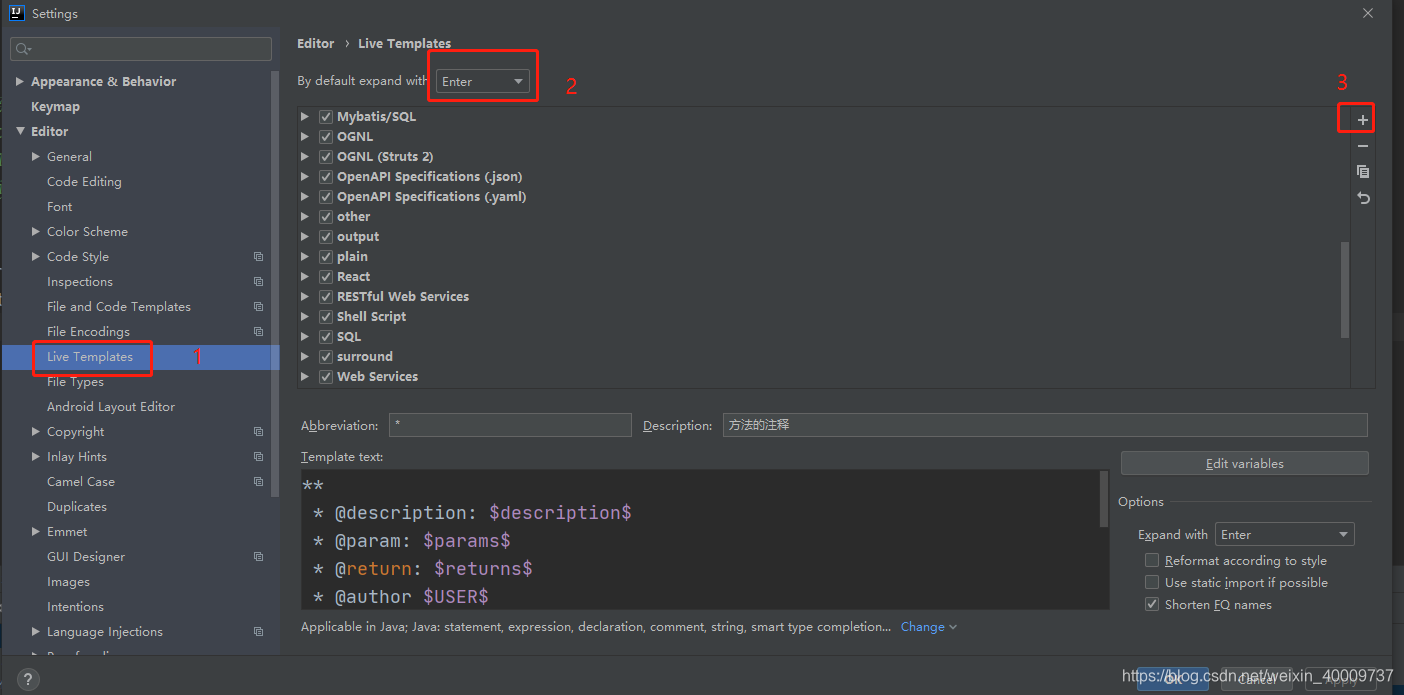Select the Web Services template group
The height and width of the screenshot is (695, 1404).
click(377, 377)
